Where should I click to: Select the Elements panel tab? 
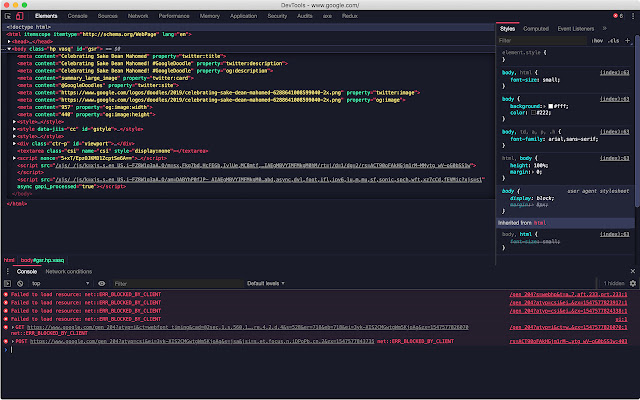[x=46, y=16]
